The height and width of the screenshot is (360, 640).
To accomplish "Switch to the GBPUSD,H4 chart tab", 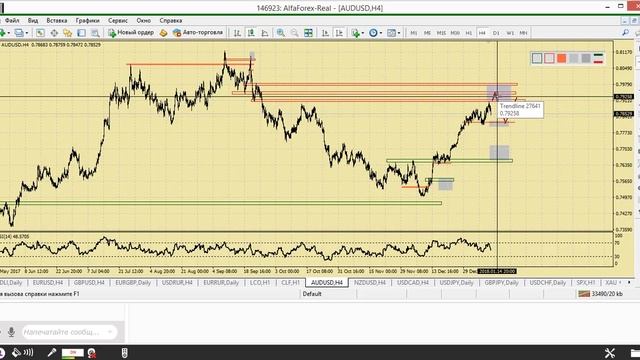I will (89, 282).
